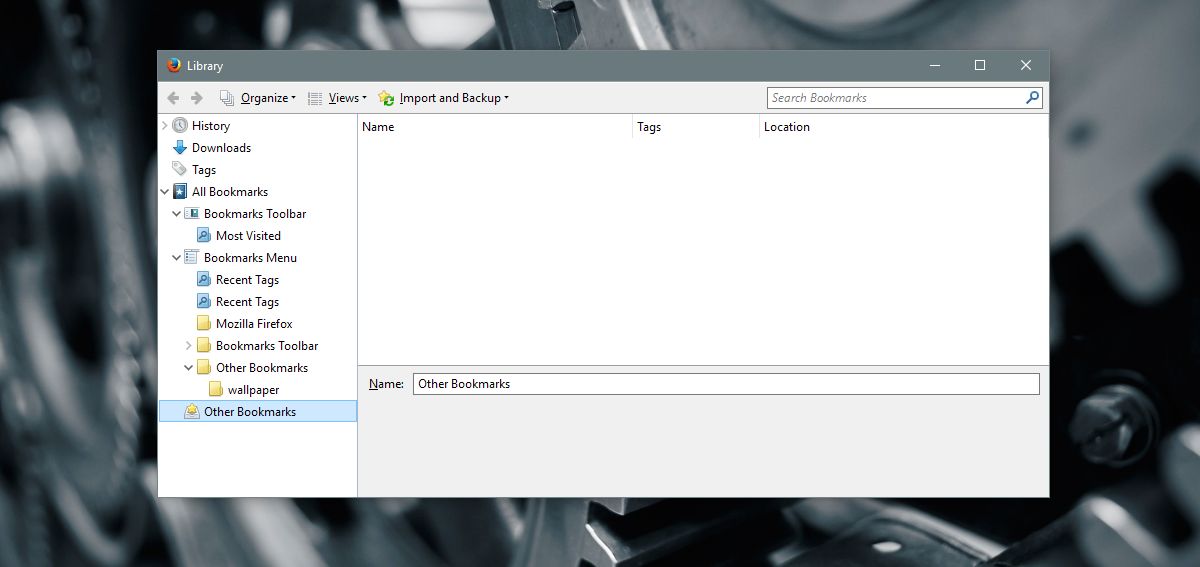Open the Organize dropdown menu
The height and width of the screenshot is (567, 1200).
(258, 98)
